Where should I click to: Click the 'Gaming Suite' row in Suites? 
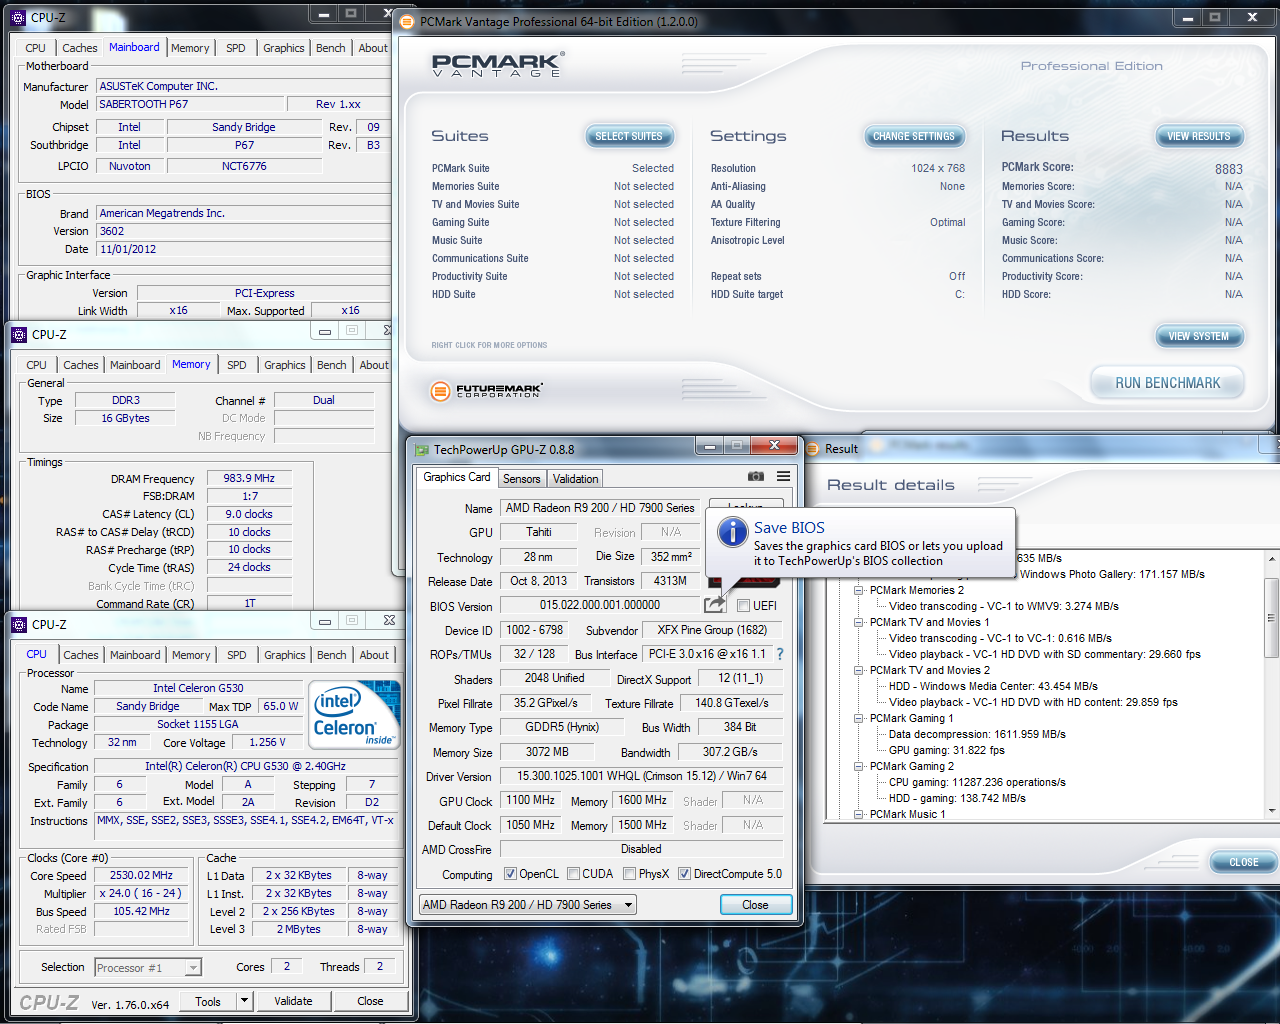pyautogui.click(x=553, y=222)
